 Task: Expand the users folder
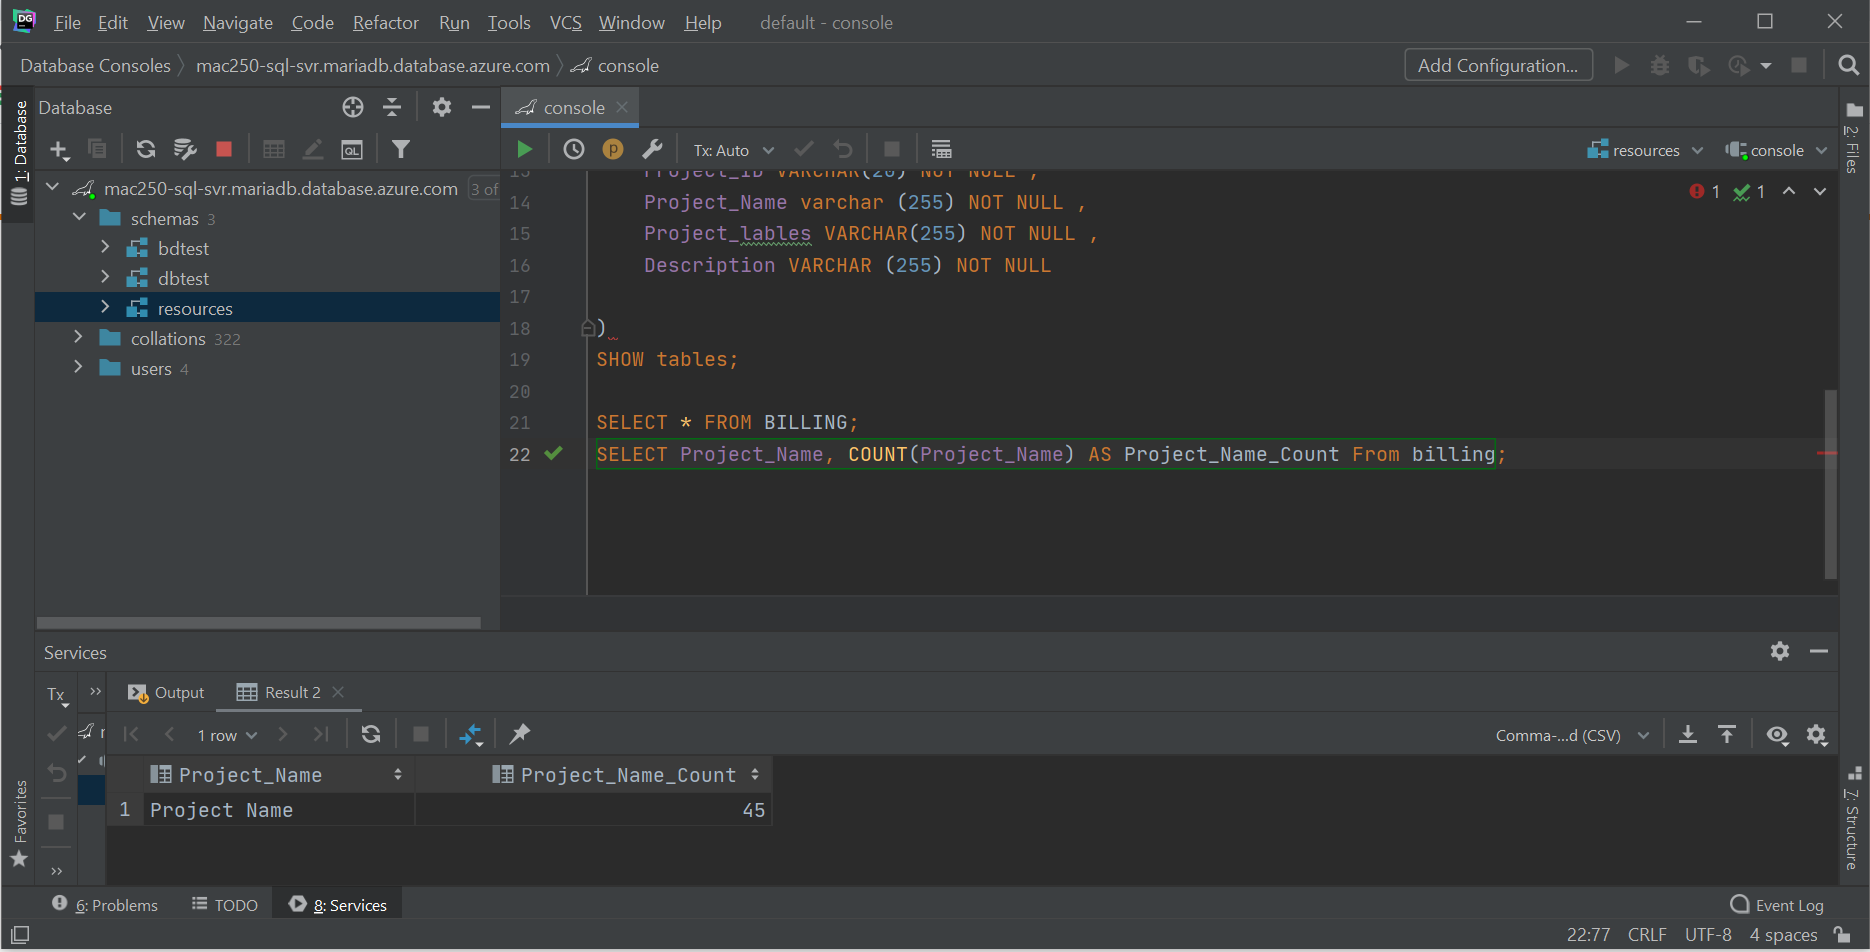coord(78,367)
